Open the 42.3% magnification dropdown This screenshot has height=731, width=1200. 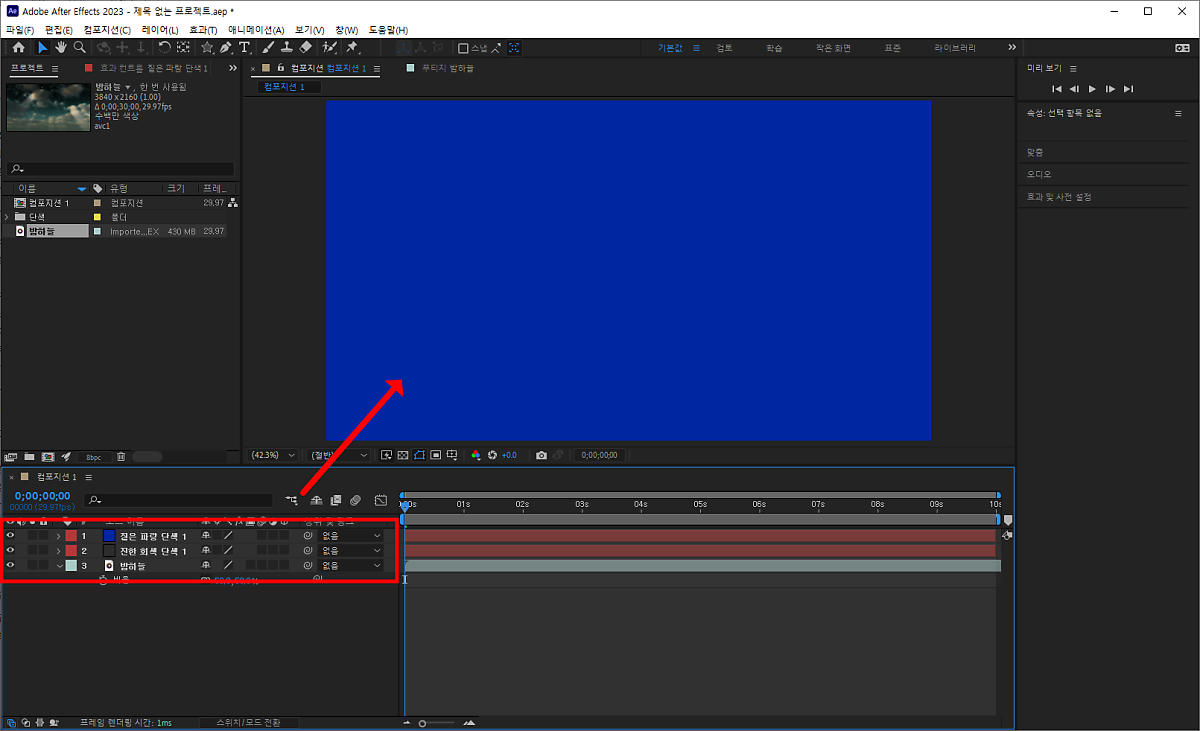point(272,455)
